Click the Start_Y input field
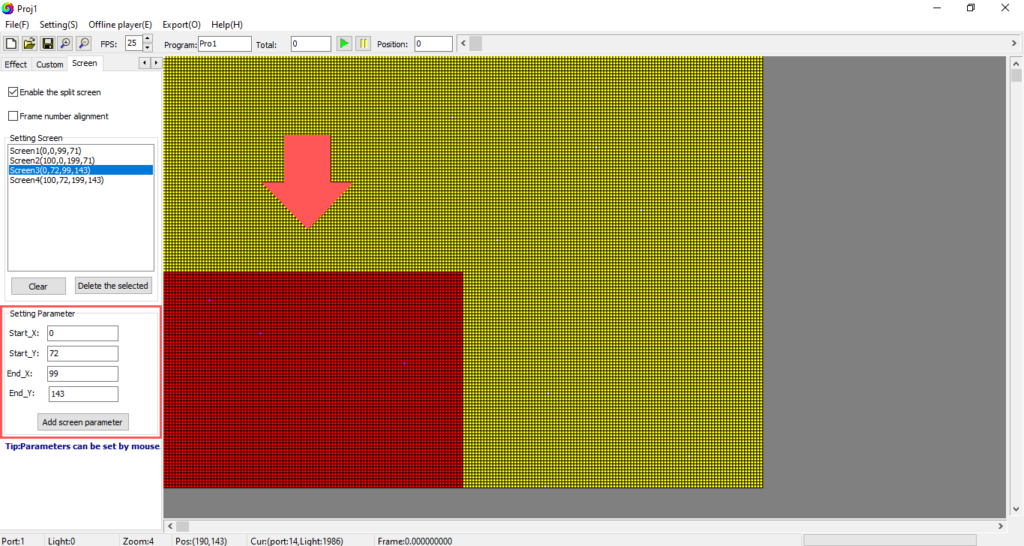The width and height of the screenshot is (1024, 546). (83, 353)
